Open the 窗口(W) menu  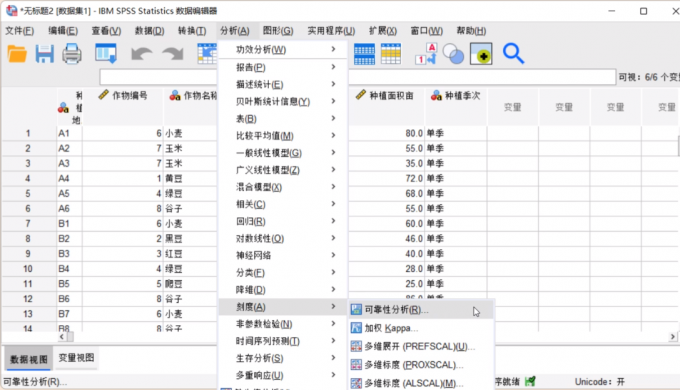pyautogui.click(x=427, y=31)
